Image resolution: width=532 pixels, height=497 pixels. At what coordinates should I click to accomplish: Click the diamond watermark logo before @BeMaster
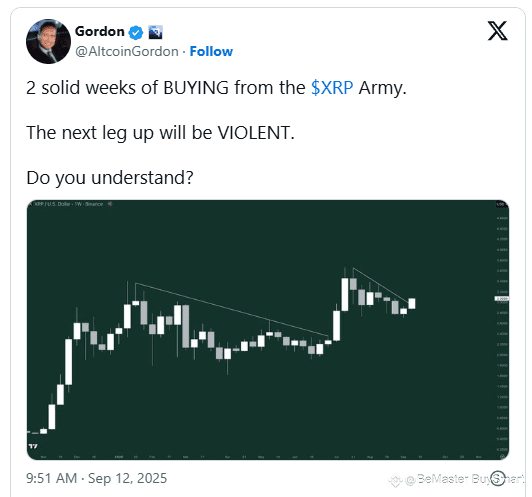(x=396, y=480)
